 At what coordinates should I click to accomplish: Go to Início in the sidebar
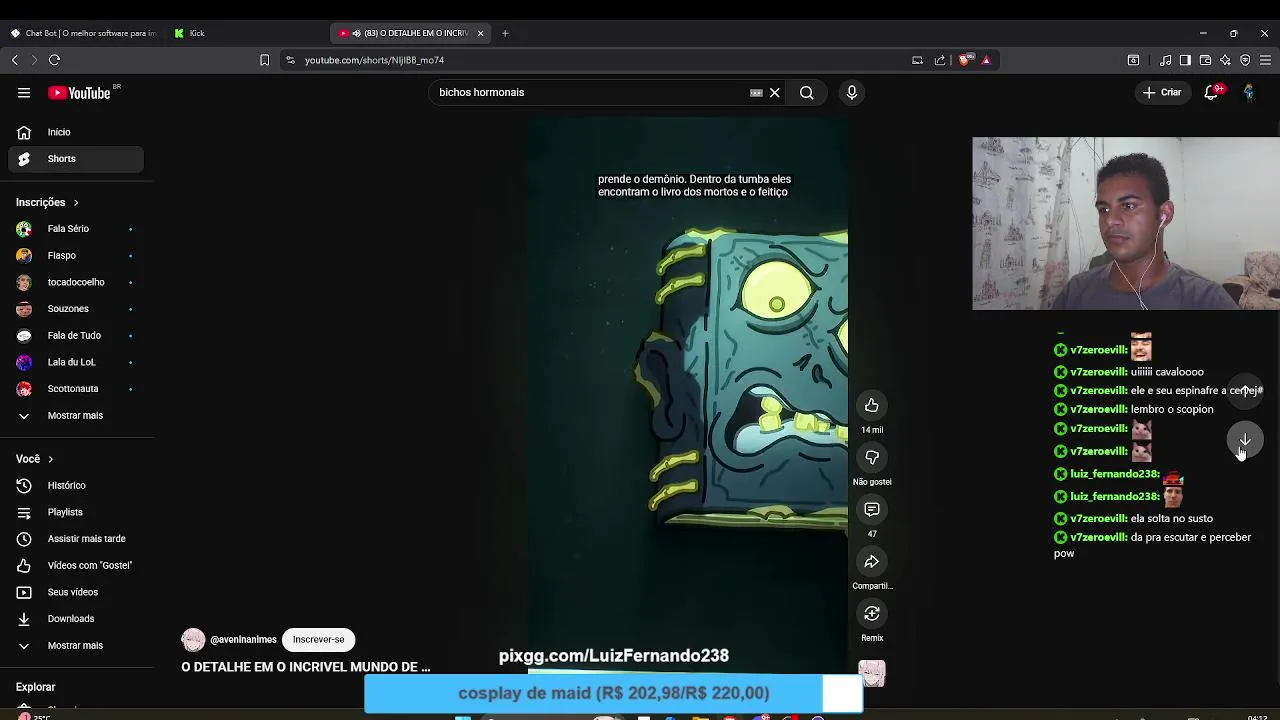coord(76,132)
